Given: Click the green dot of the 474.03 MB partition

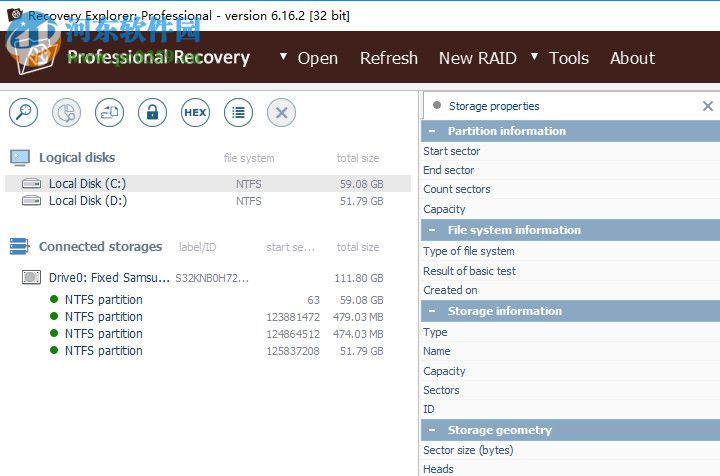Looking at the screenshot, I should point(54,333).
